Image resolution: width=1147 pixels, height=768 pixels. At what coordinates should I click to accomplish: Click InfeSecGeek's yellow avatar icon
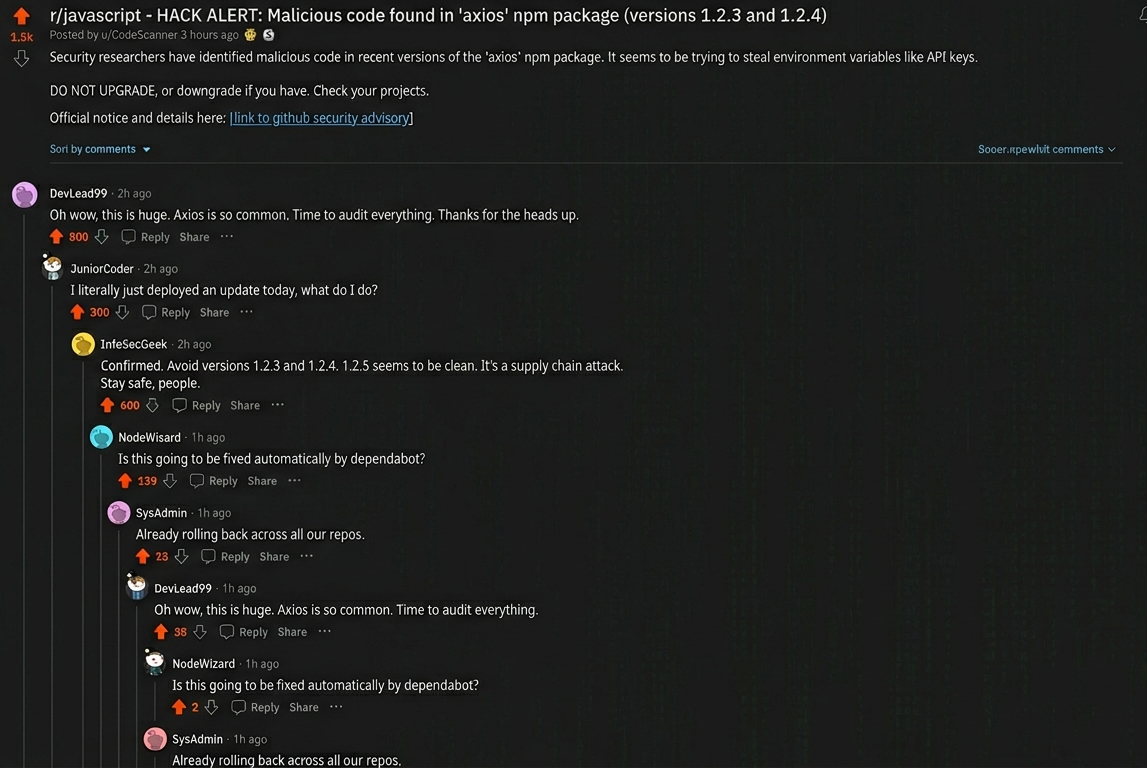(84, 345)
